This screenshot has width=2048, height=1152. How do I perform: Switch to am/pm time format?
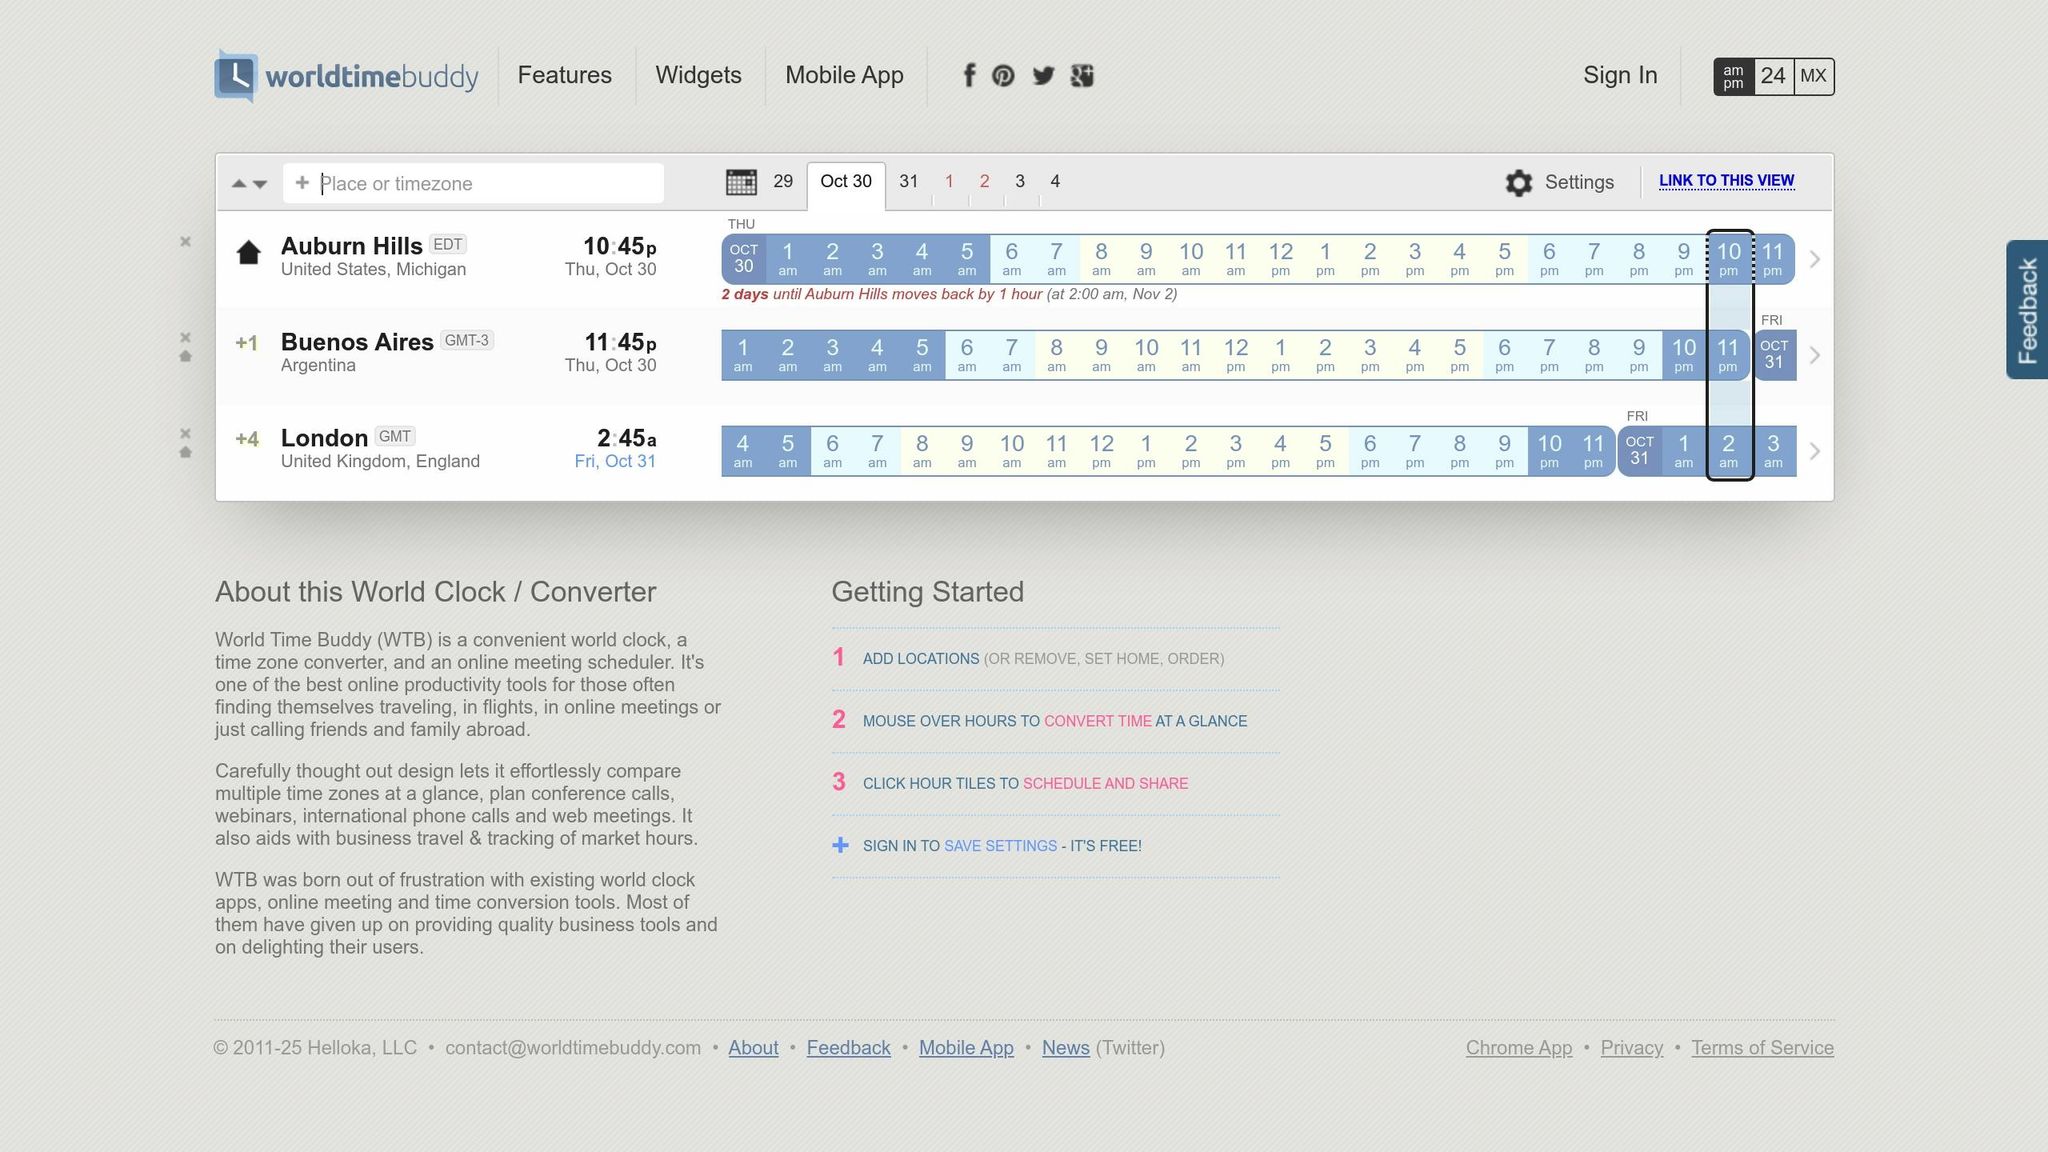[x=1733, y=77]
